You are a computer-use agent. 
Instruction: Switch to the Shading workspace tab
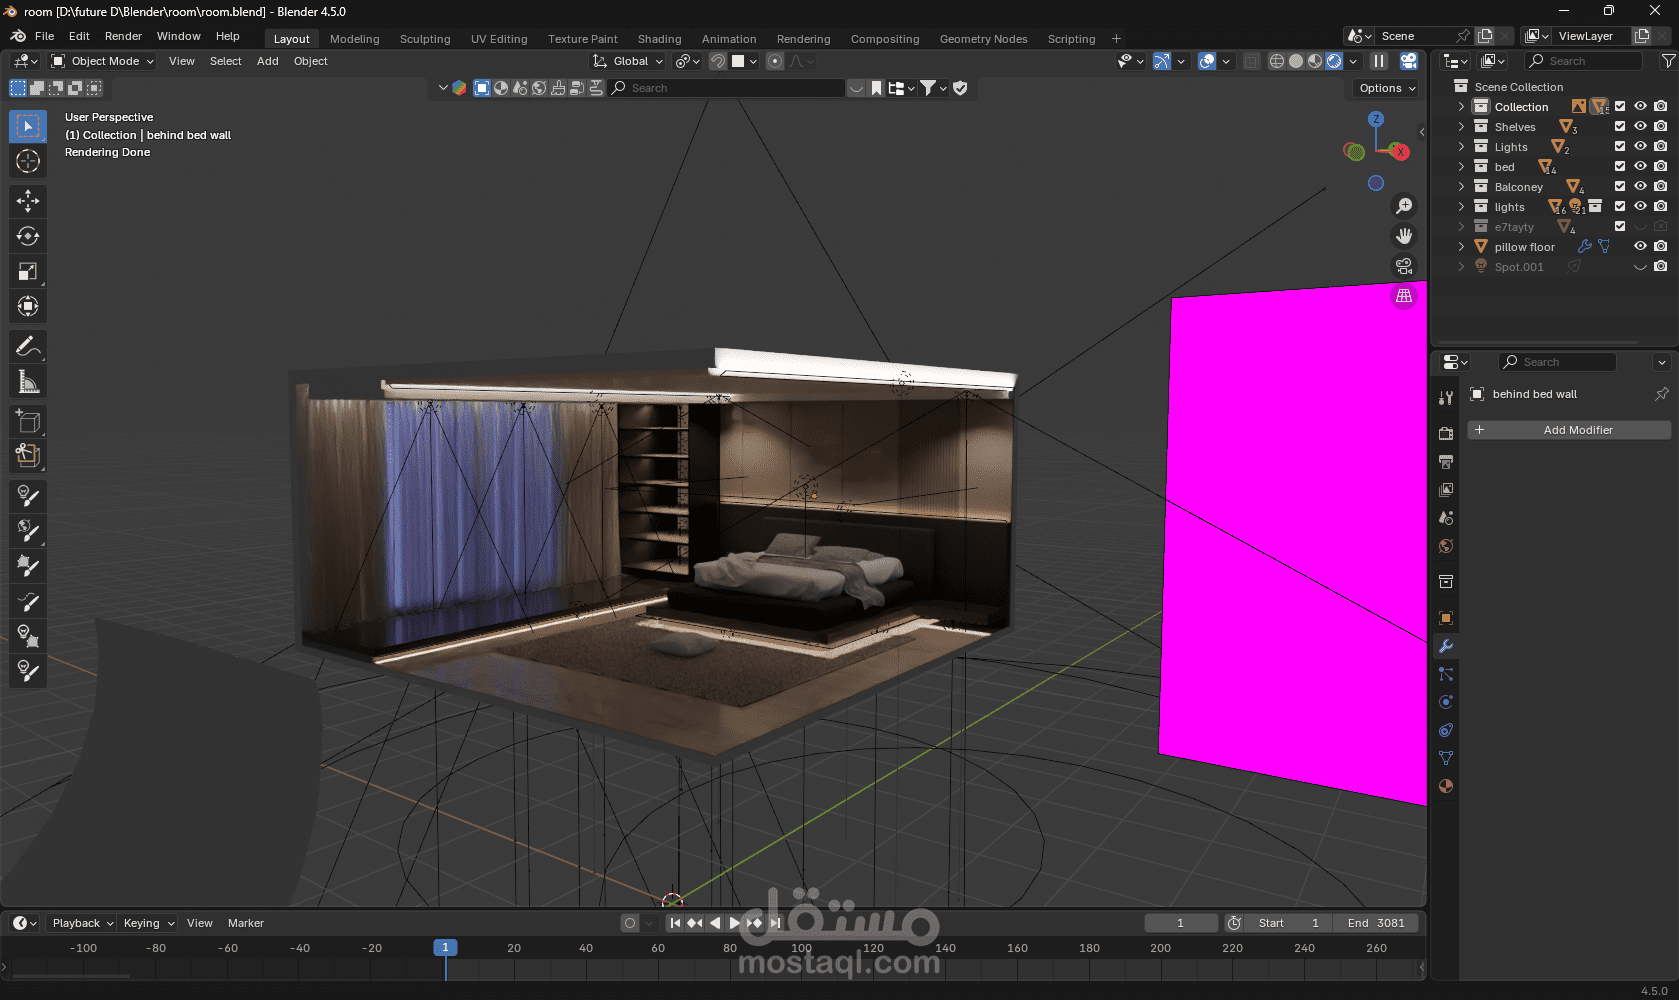coord(660,39)
